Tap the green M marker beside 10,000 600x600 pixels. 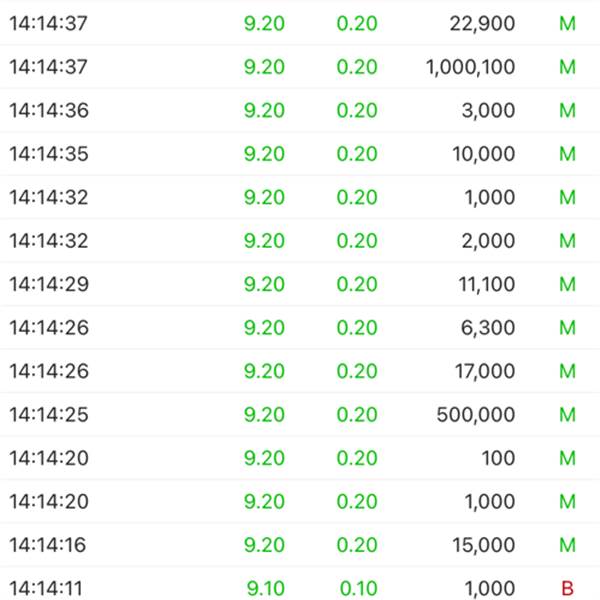pos(567,154)
